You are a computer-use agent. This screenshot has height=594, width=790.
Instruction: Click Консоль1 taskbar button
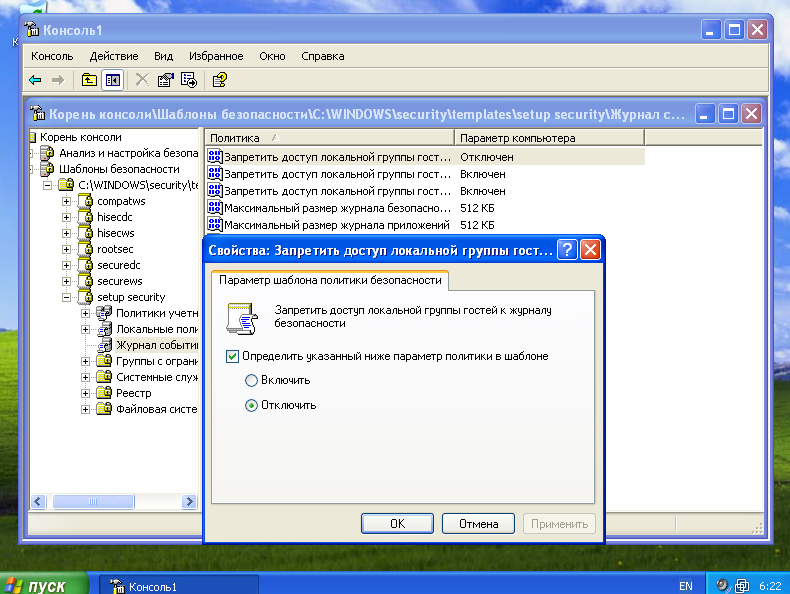(x=178, y=585)
